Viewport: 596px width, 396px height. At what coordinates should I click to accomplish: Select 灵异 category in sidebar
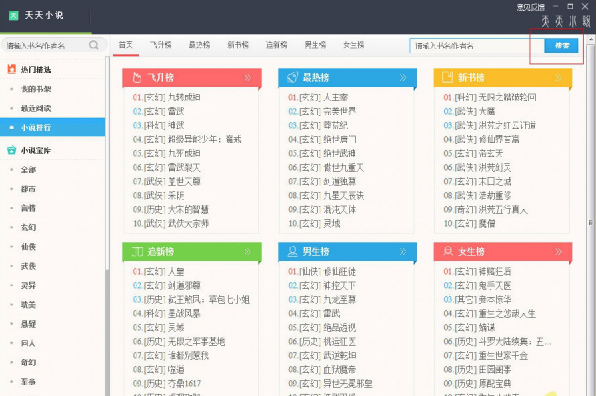[28, 285]
